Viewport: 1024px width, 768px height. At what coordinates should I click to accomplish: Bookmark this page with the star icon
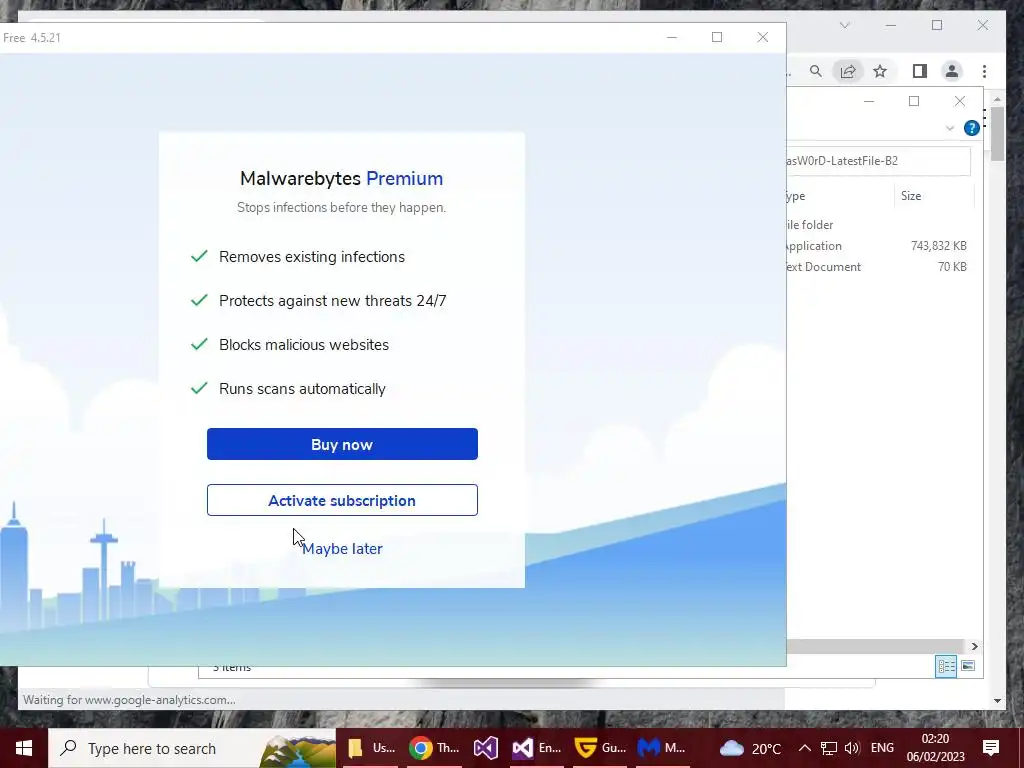click(x=880, y=71)
